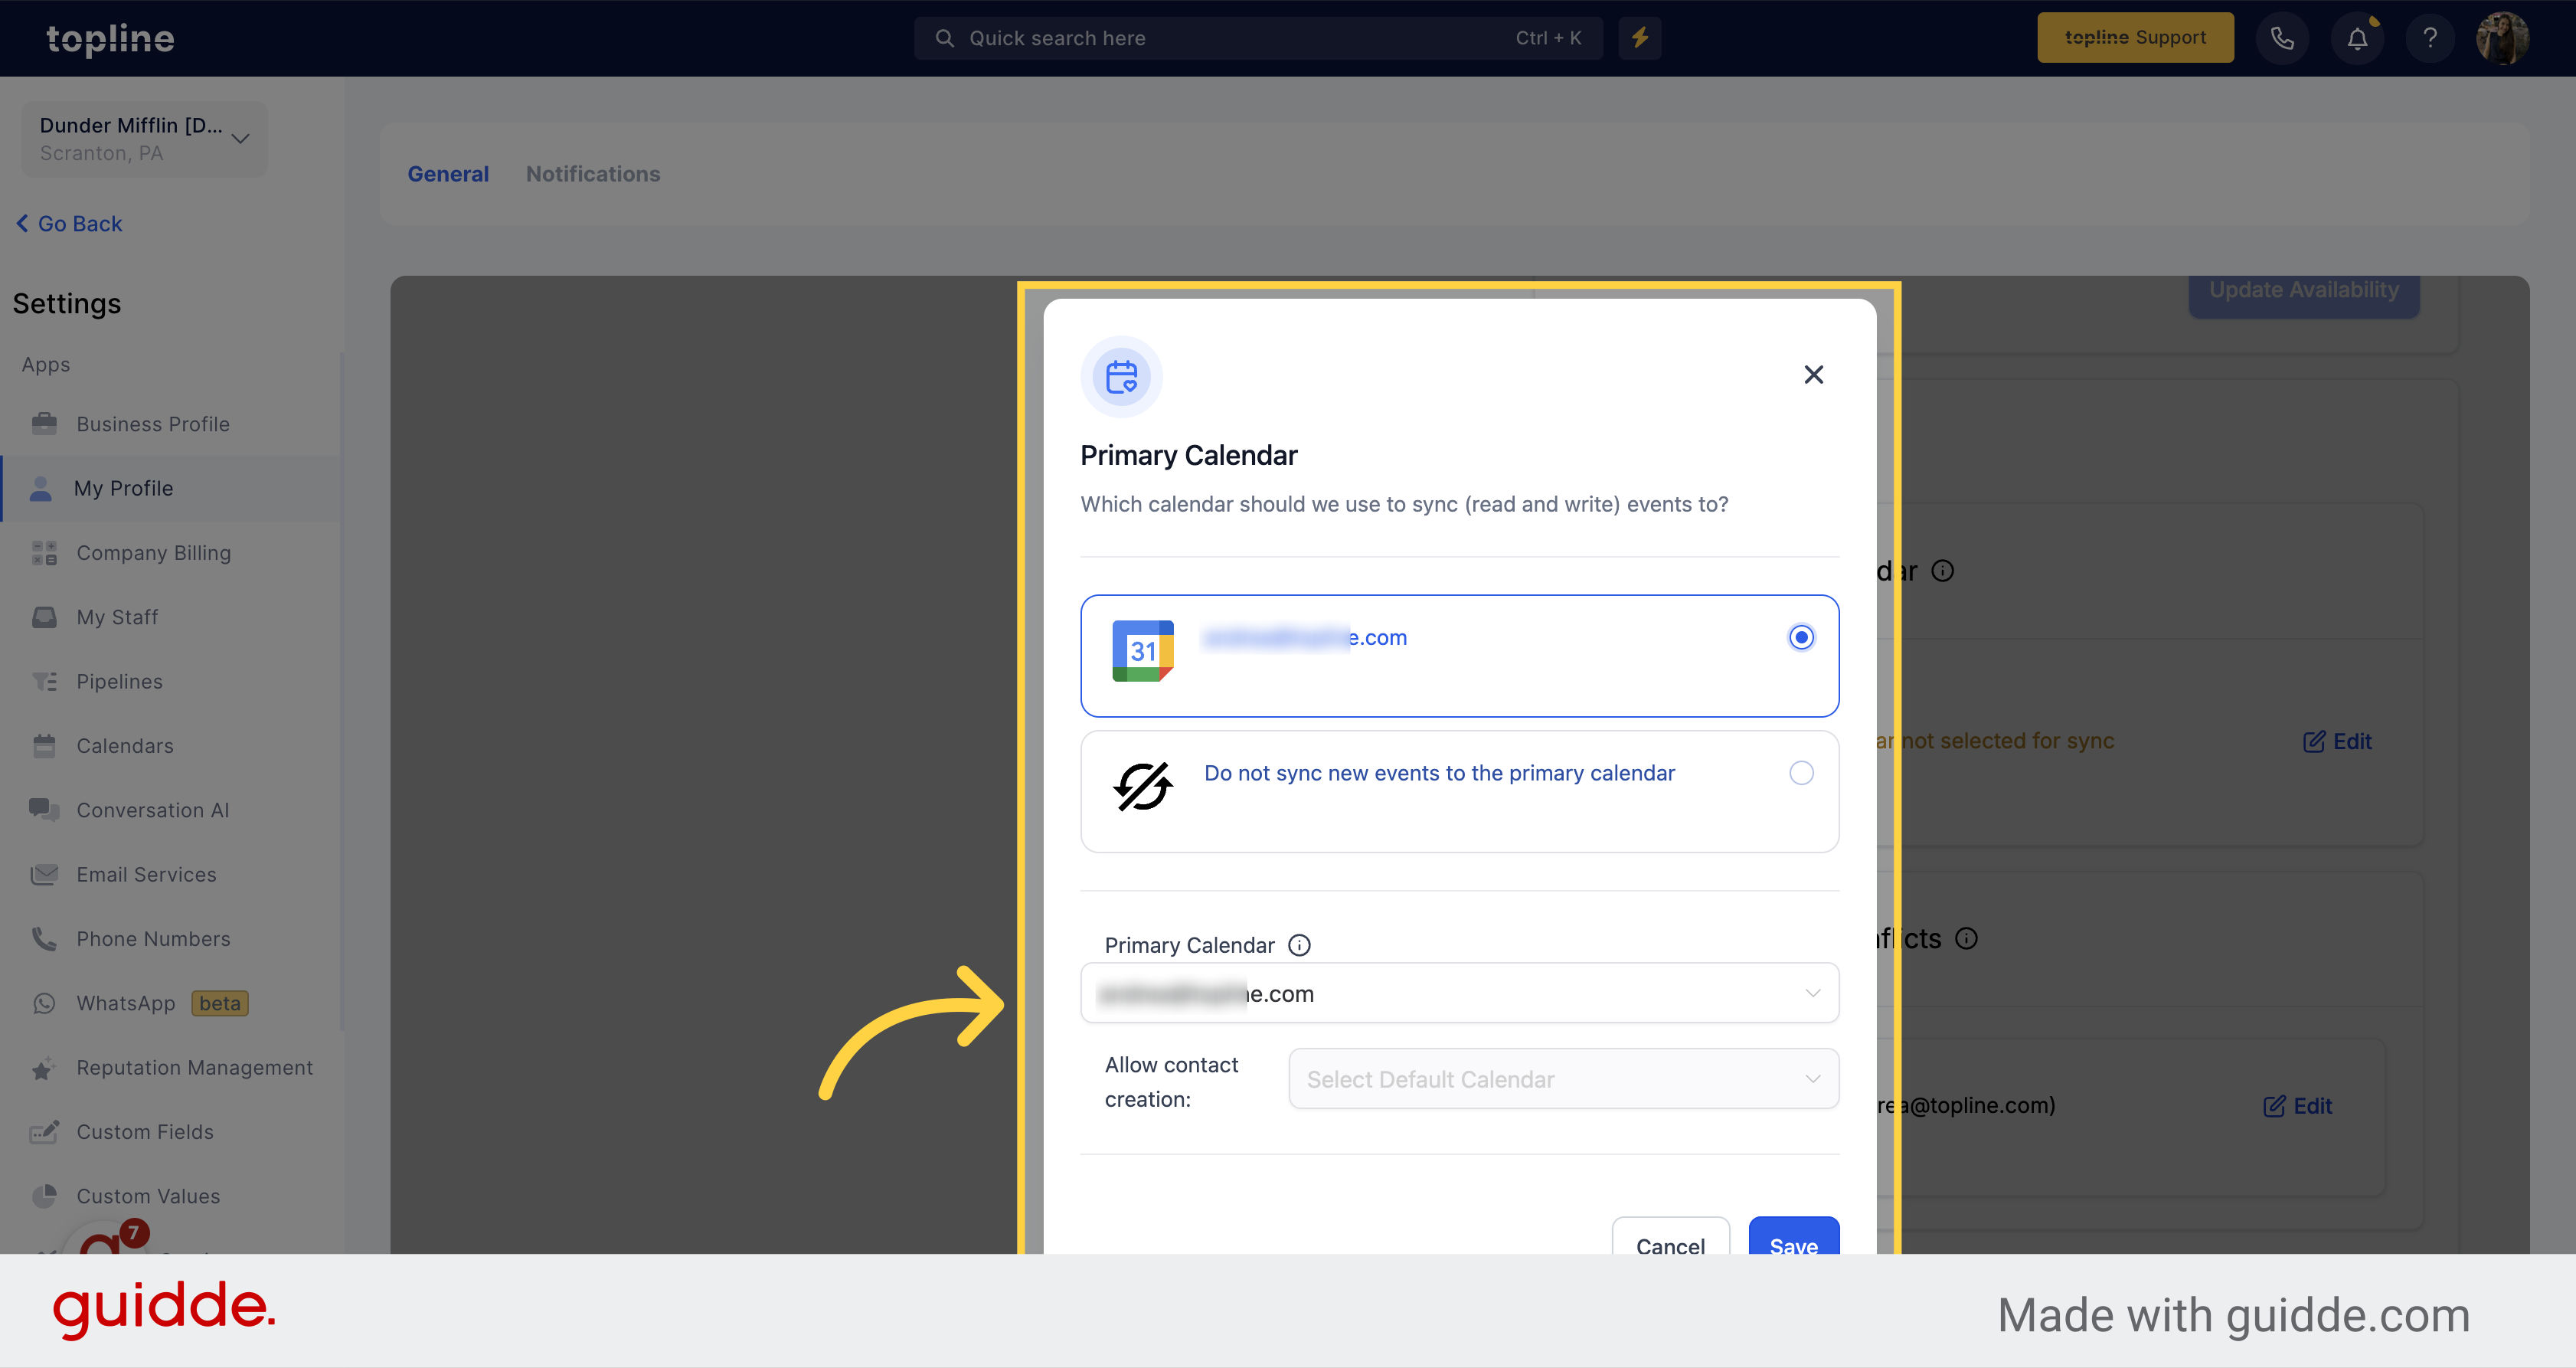Click the WhatsApp icon in sidebar
The height and width of the screenshot is (1368, 2576).
[44, 1003]
